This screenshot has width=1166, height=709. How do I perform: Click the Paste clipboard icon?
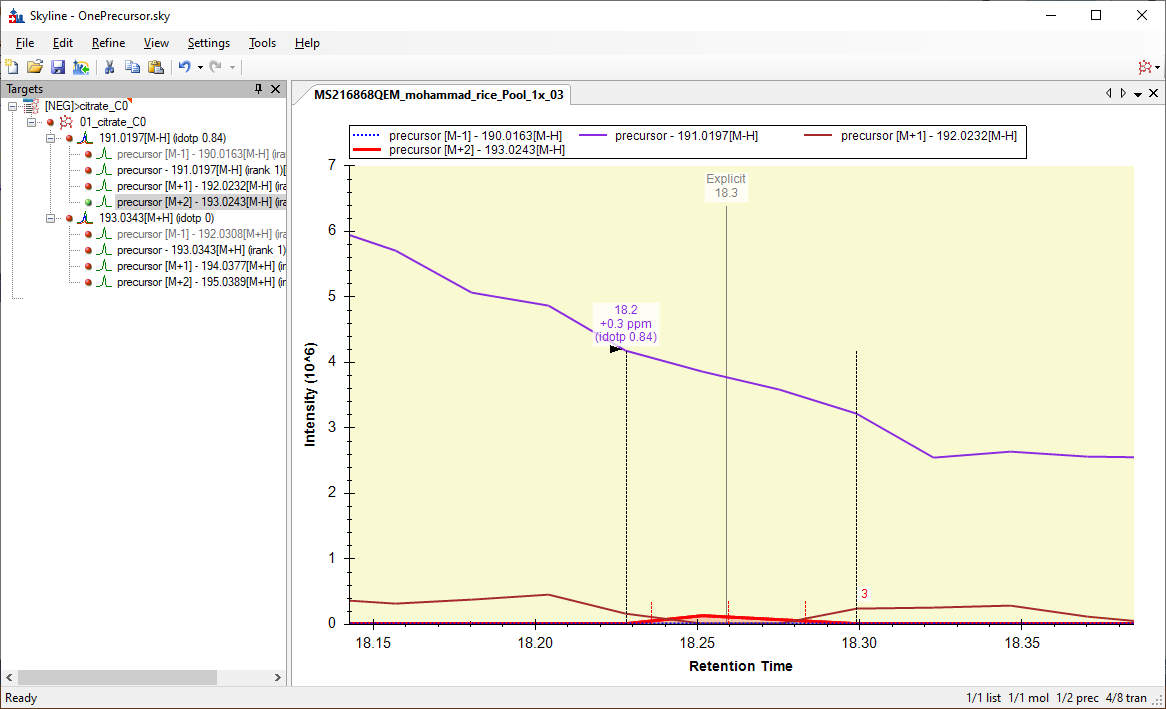[155, 67]
